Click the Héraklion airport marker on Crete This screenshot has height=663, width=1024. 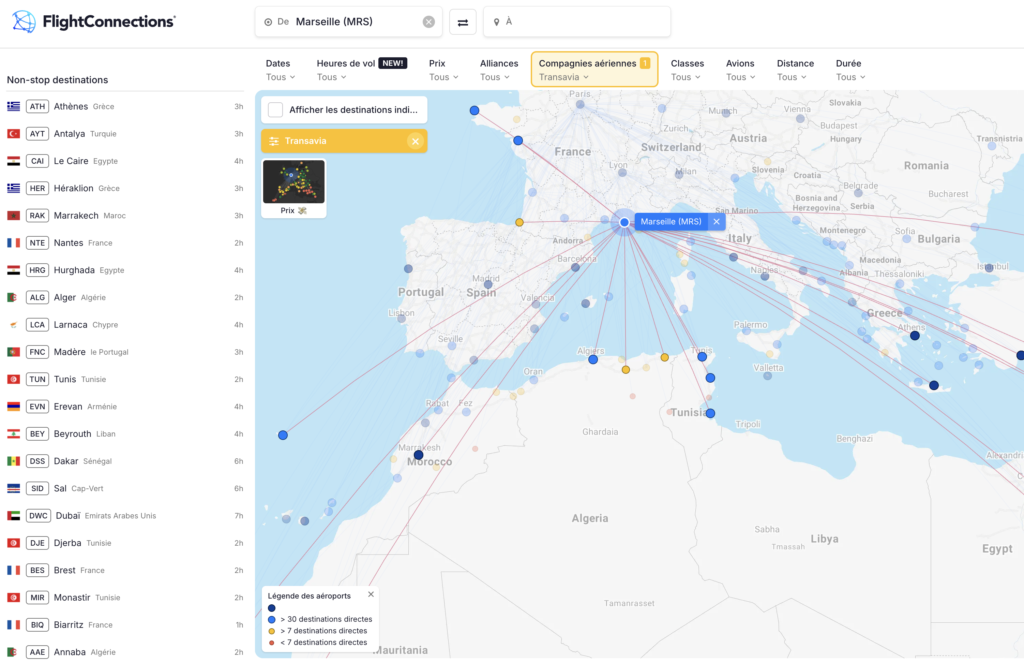click(934, 385)
